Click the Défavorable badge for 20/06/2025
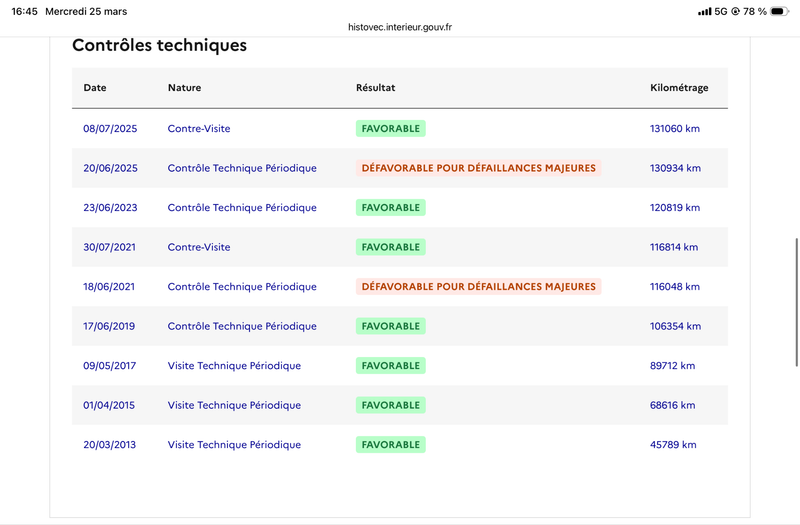The width and height of the screenshot is (800, 525). (478, 168)
